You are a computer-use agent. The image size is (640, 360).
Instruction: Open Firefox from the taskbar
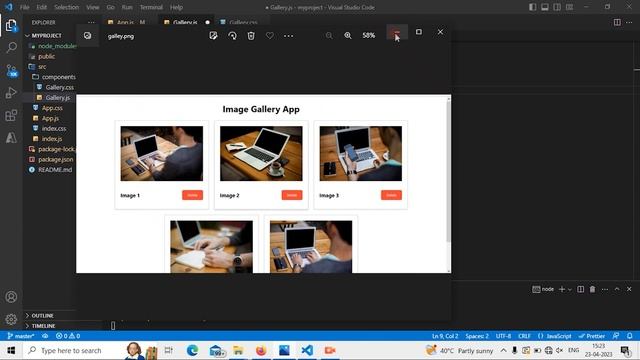[x=261, y=351]
